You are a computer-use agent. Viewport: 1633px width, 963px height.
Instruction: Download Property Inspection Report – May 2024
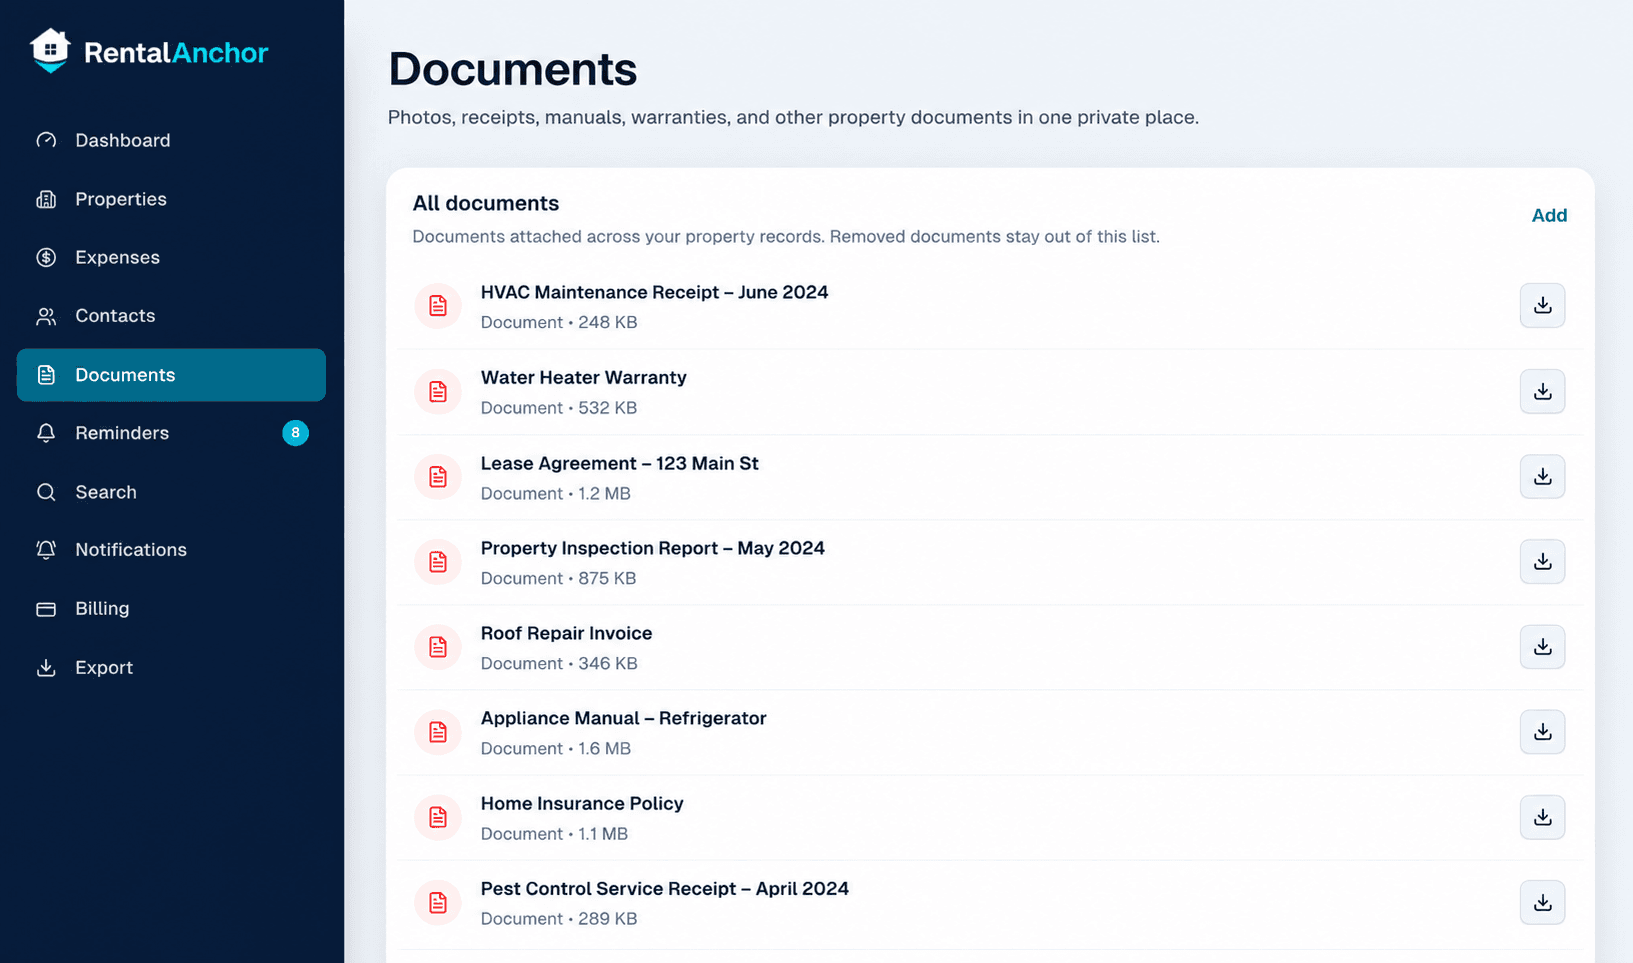[x=1542, y=561]
